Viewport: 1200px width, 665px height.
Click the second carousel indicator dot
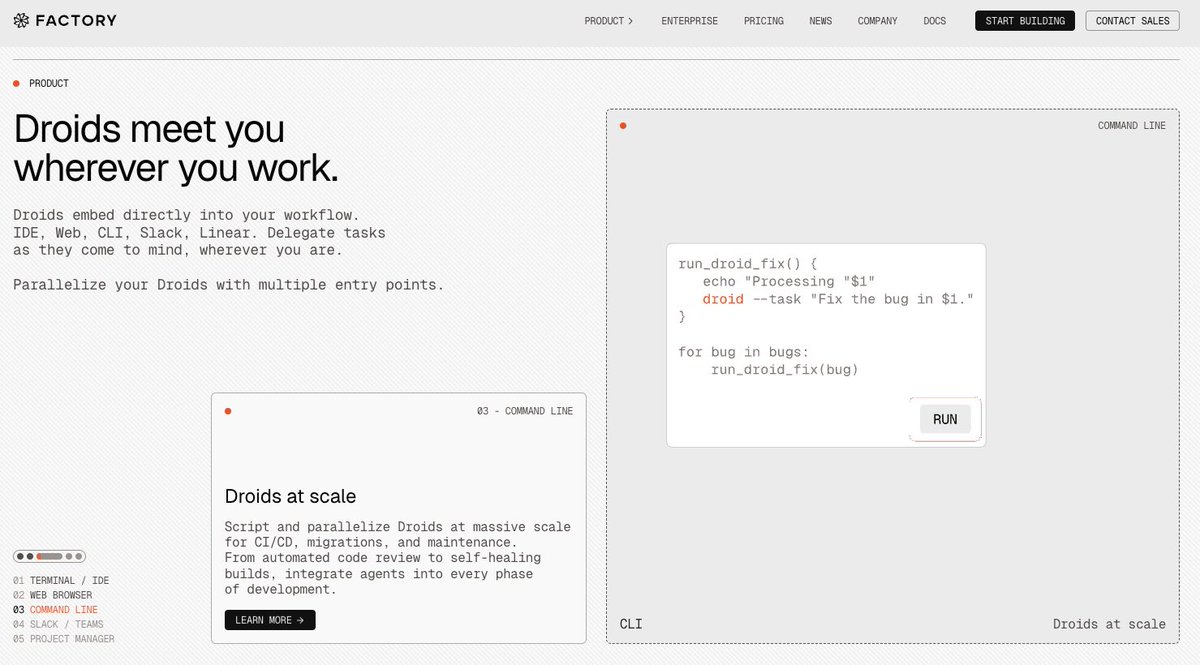pyautogui.click(x=30, y=556)
